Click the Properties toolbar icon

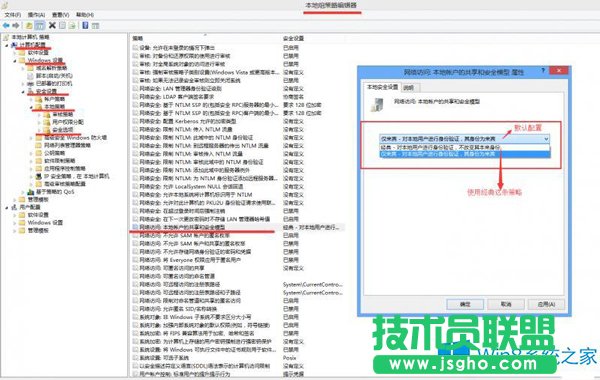(62, 26)
